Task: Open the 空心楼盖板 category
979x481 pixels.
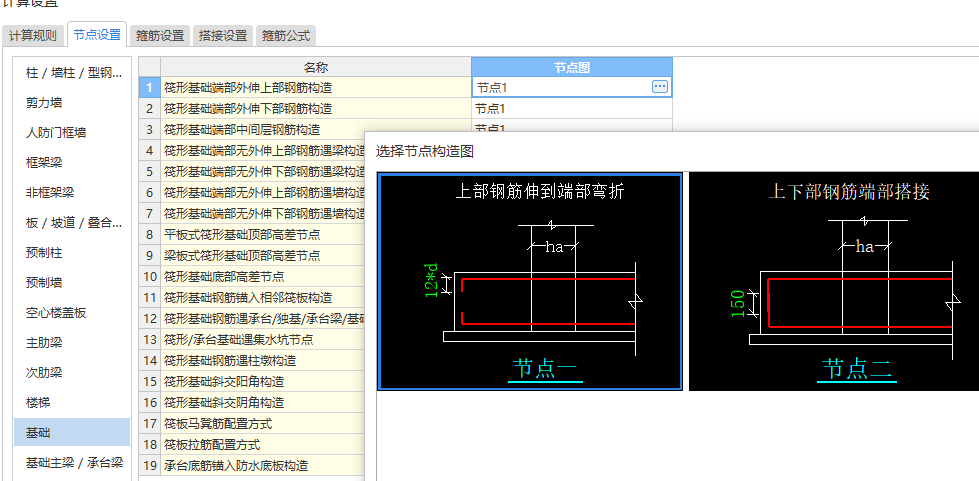Action: 73,312
